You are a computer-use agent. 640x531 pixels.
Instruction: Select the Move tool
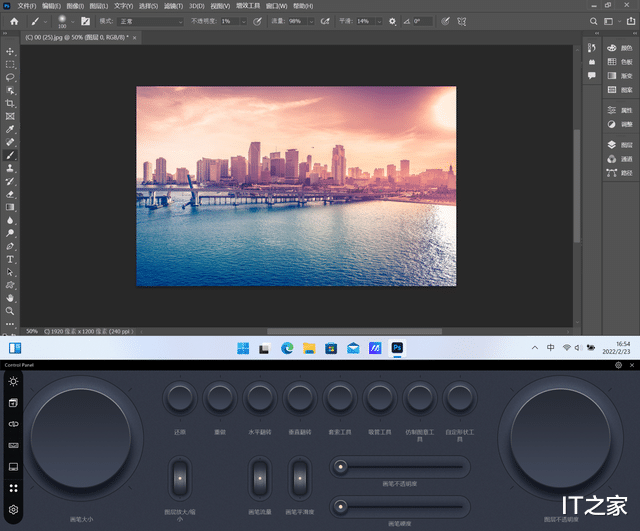click(x=10, y=50)
